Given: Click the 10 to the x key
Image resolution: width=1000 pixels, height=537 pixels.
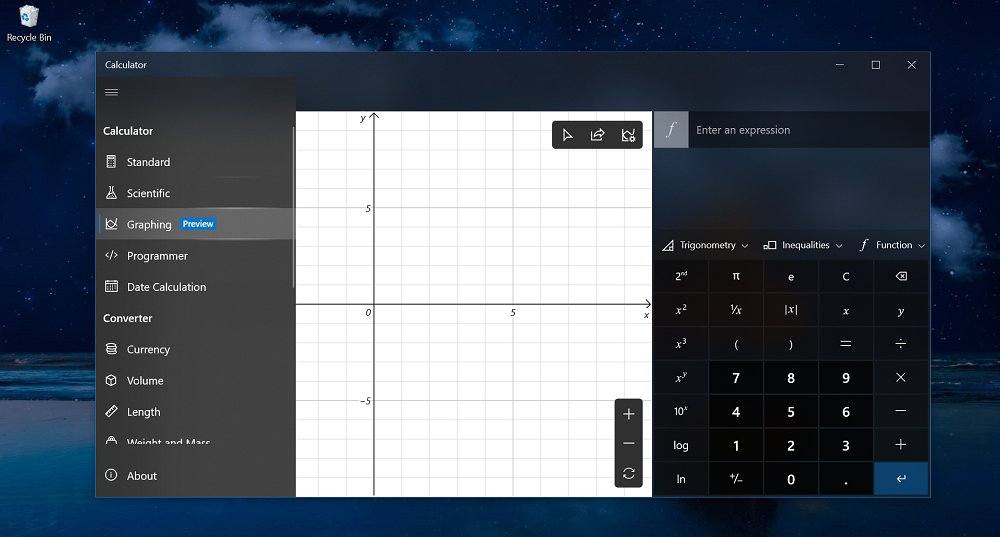Looking at the screenshot, I should pyautogui.click(x=681, y=411).
